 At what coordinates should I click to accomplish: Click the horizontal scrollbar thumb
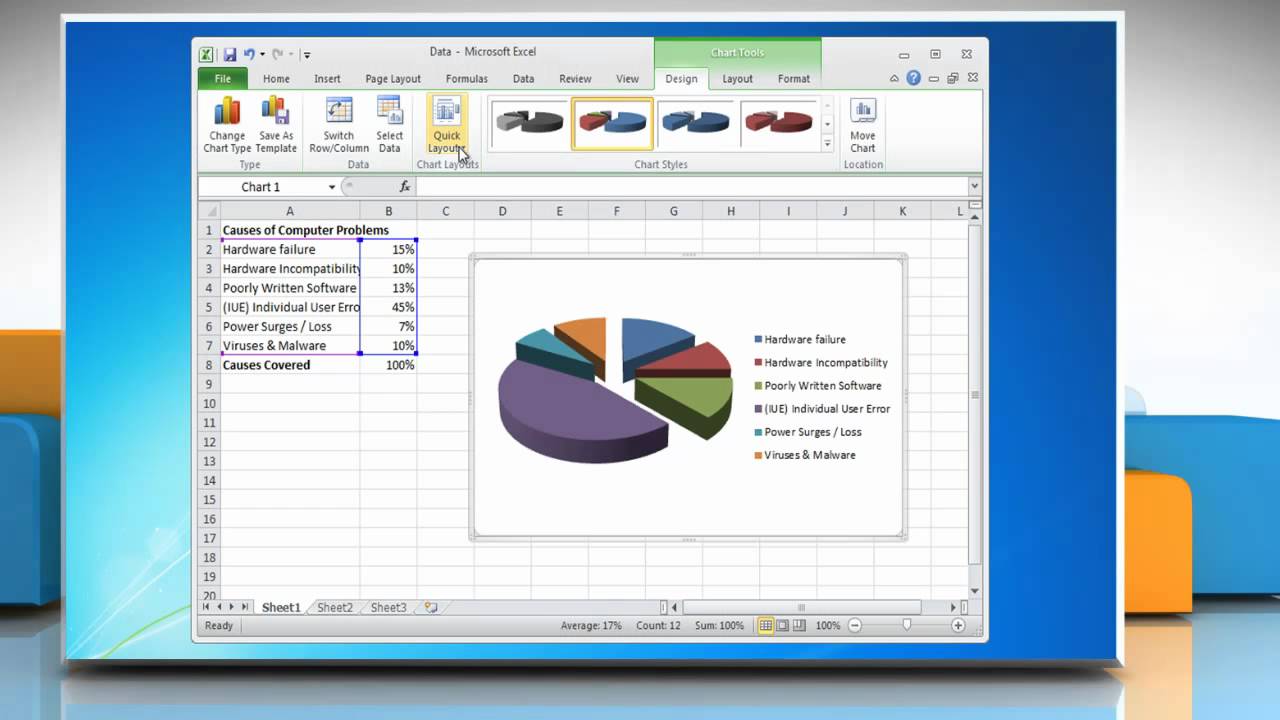click(x=801, y=607)
